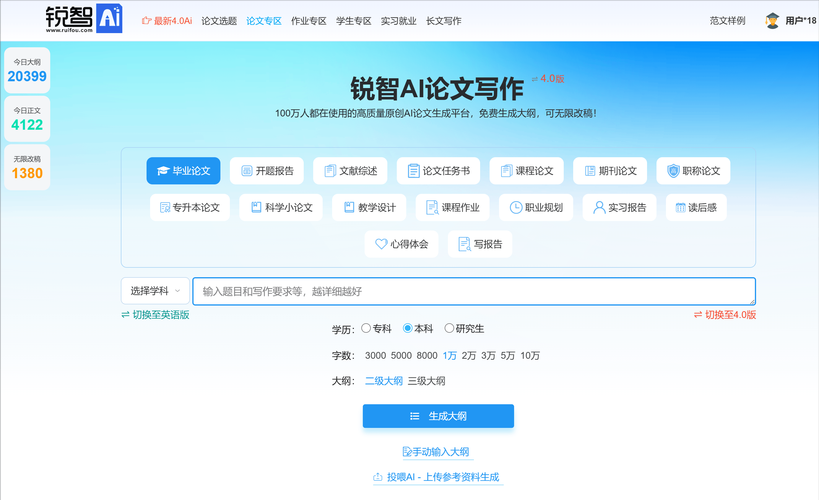Click the heart icon beside 心得体会
This screenshot has height=500, width=819.
point(381,244)
